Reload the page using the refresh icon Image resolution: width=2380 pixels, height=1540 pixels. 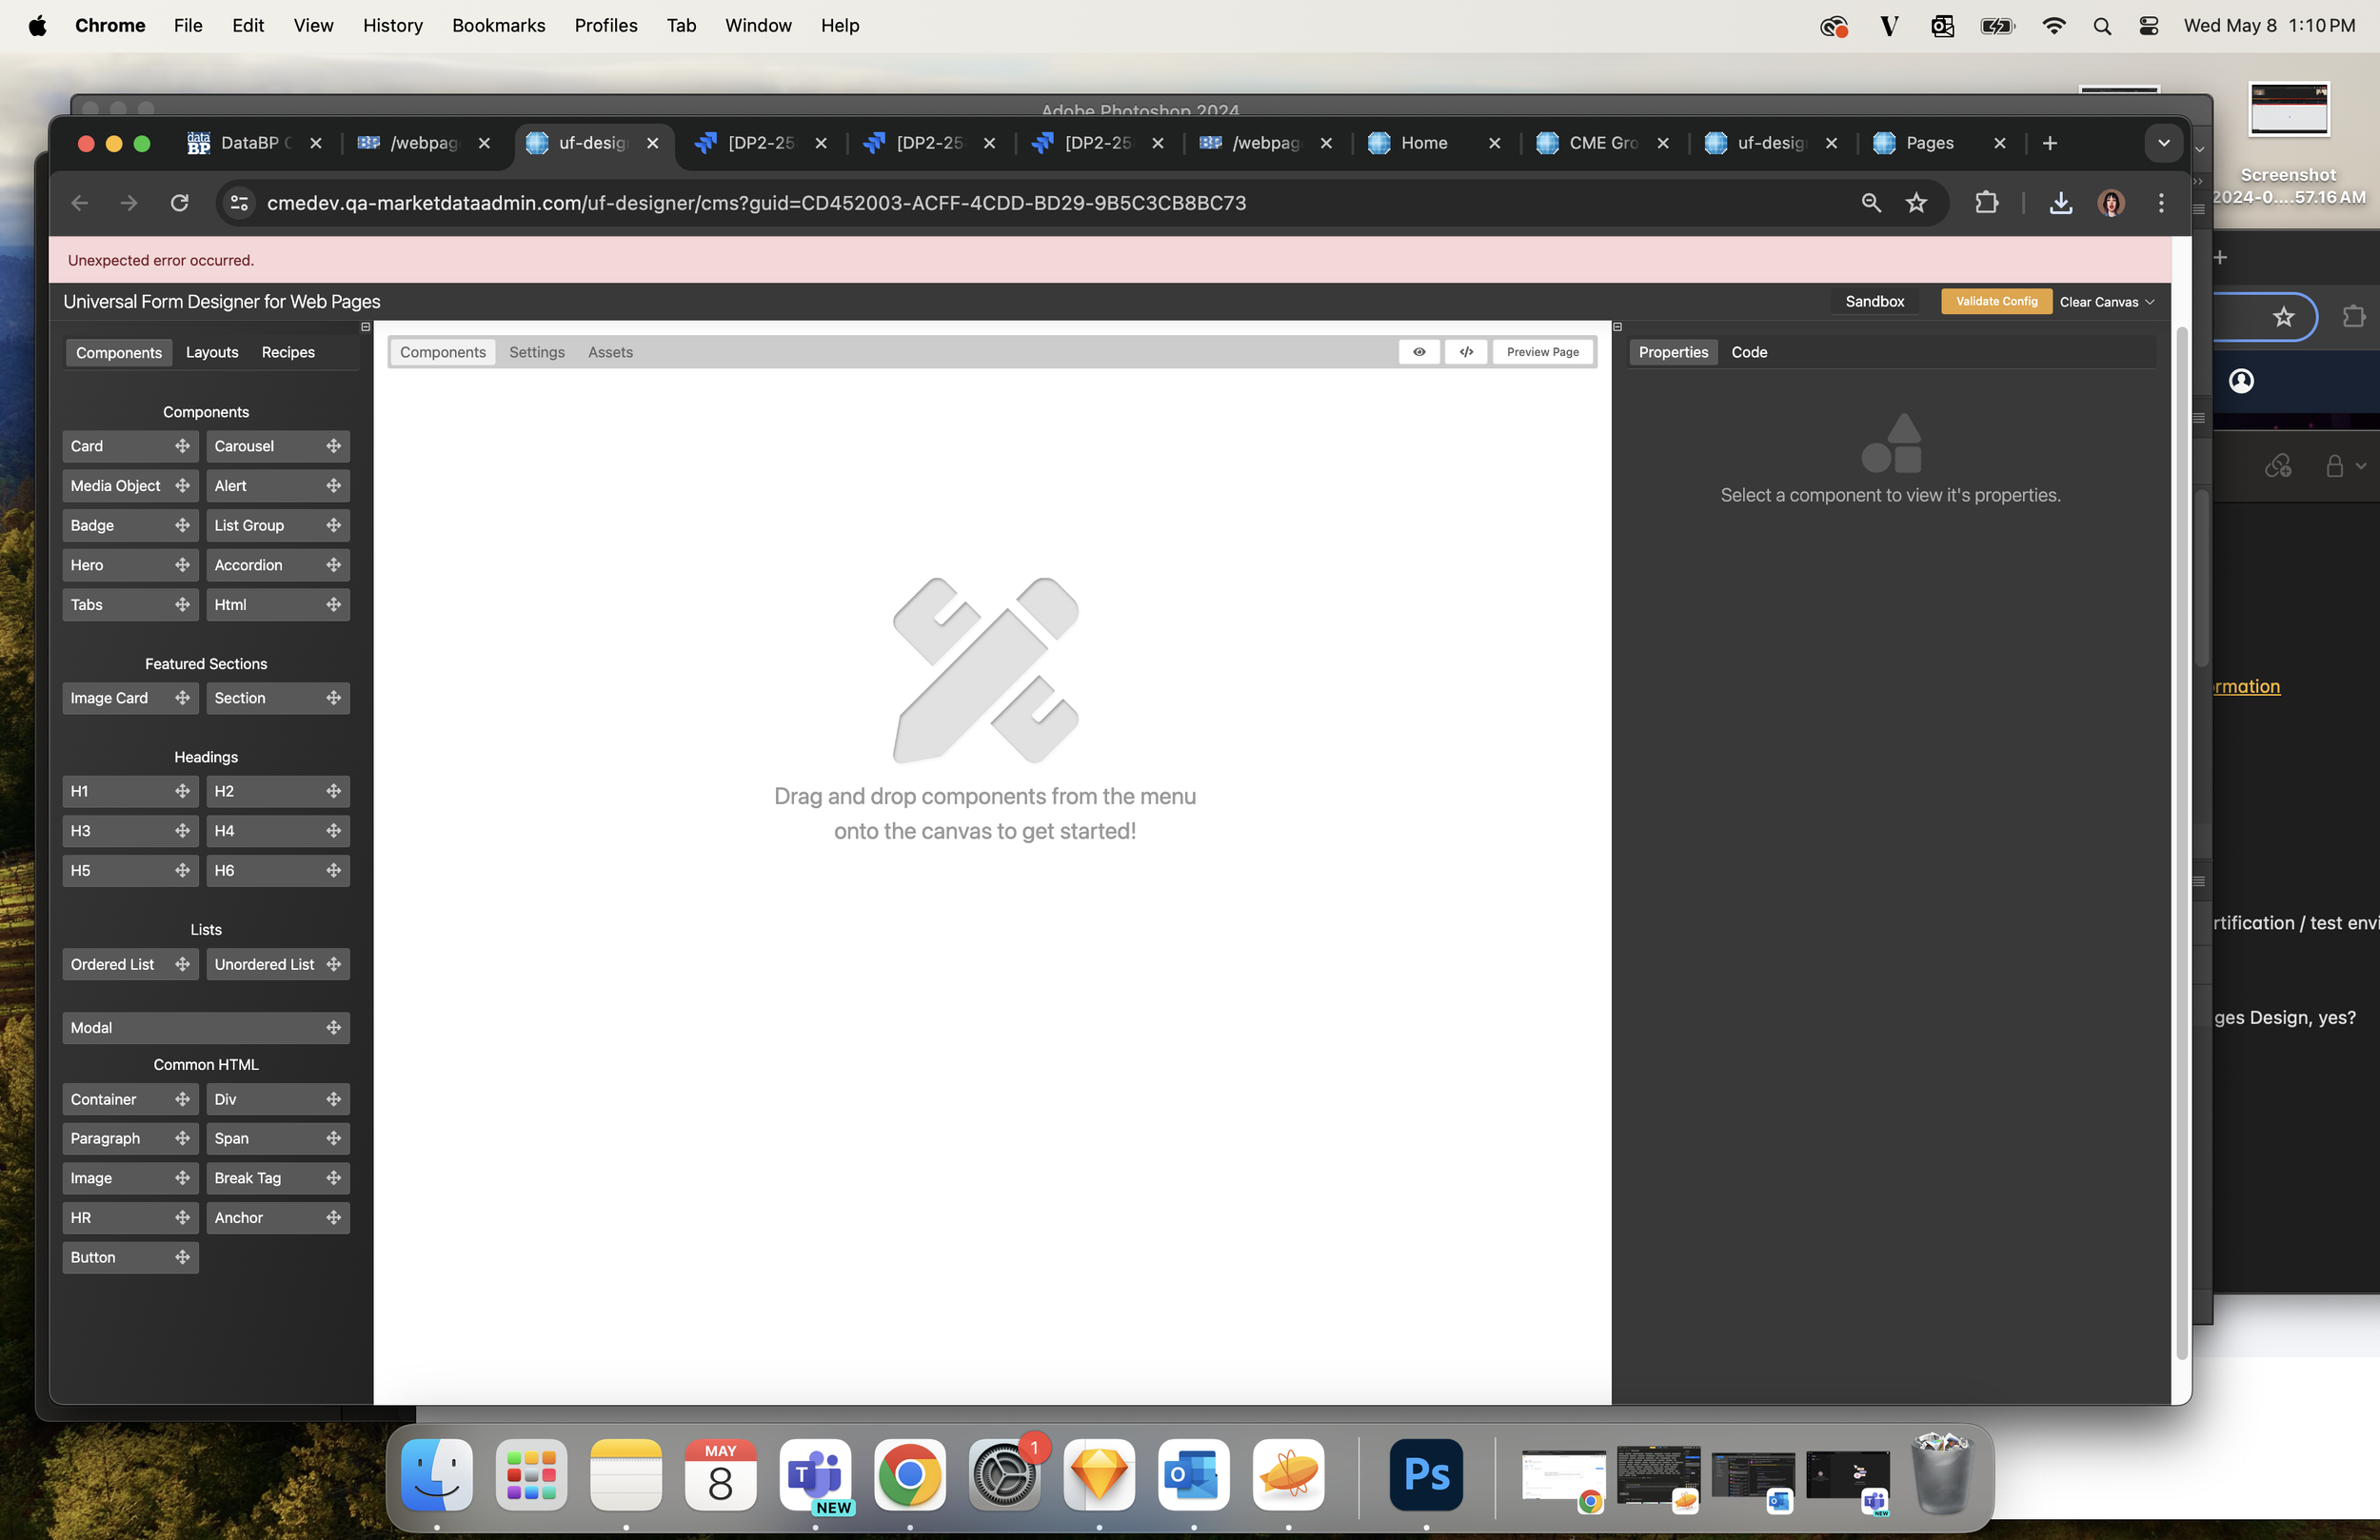coord(180,203)
